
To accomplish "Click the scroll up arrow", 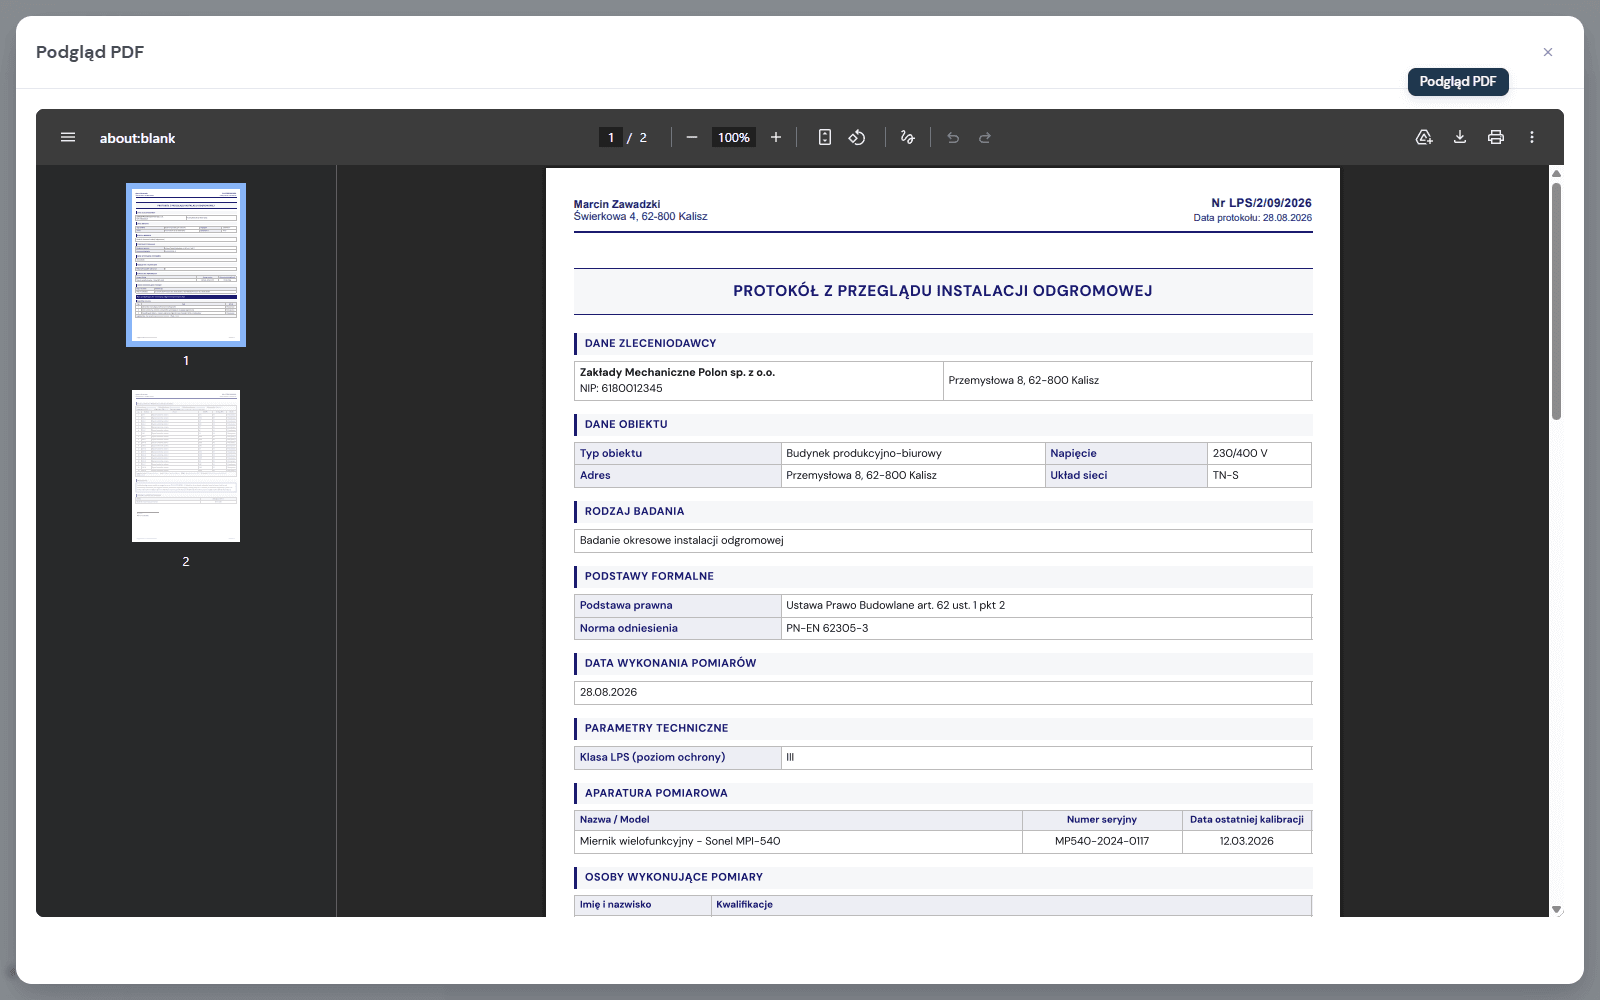I will 1556,173.
